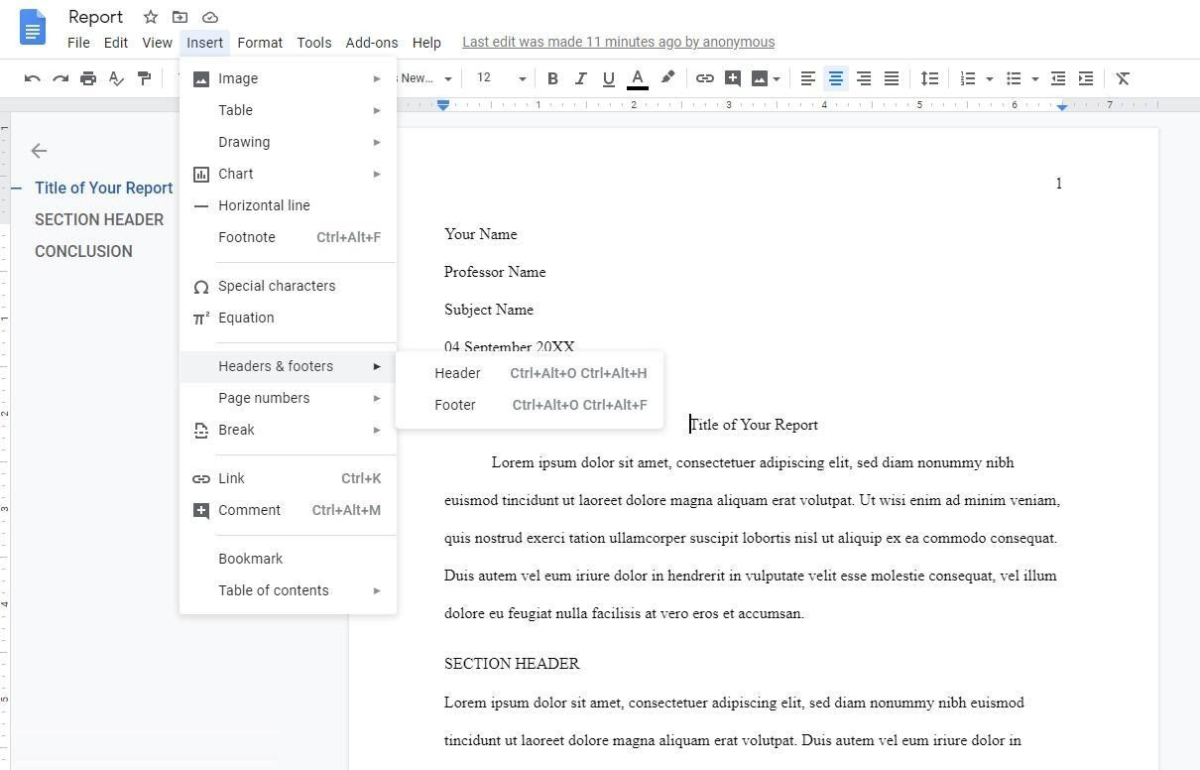Open the text color picker
1200x770 pixels.
point(637,77)
